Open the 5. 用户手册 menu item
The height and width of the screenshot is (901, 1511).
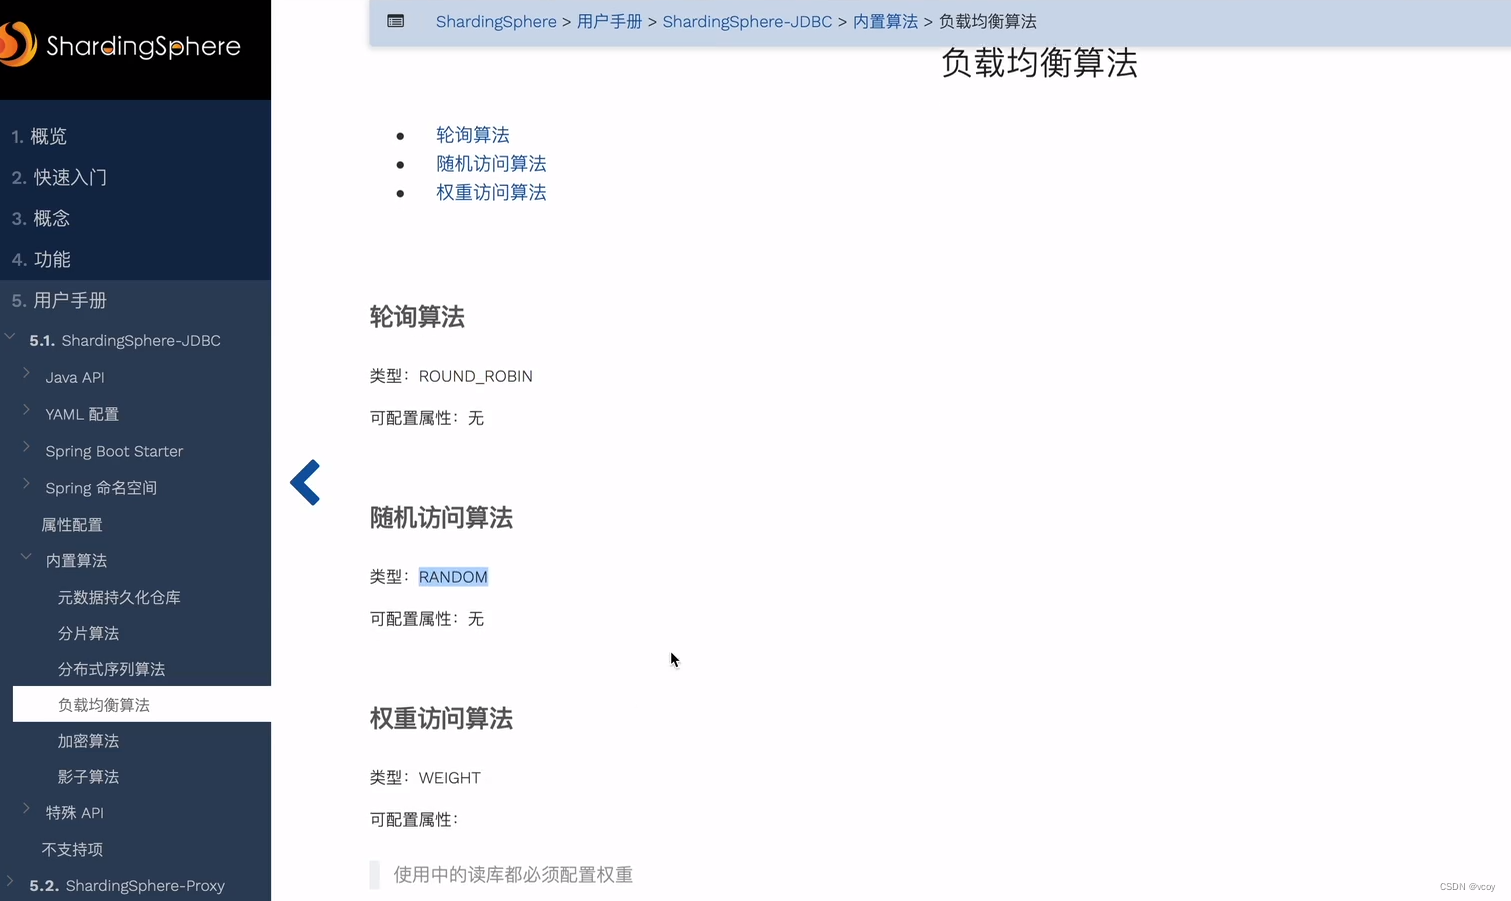[x=59, y=300]
